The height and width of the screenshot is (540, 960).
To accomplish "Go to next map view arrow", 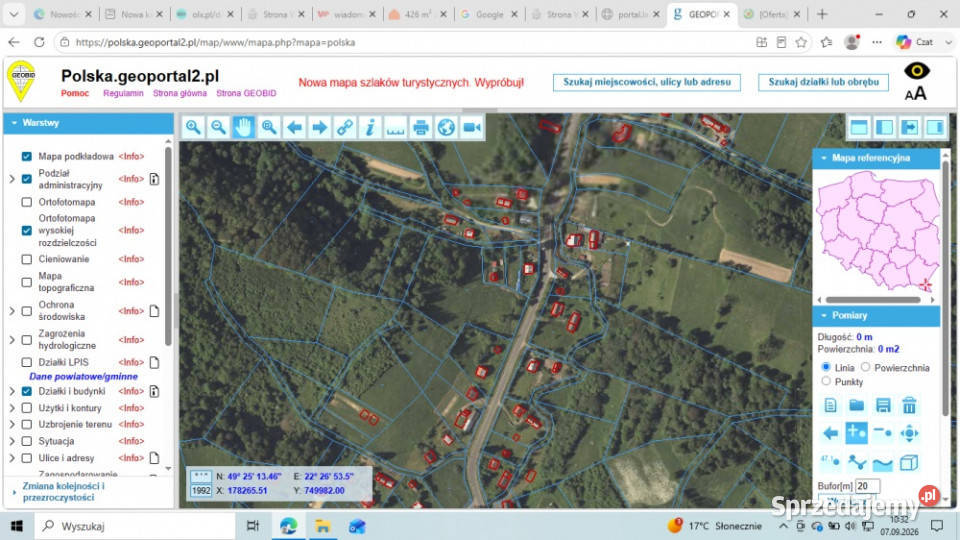I will 320,127.
